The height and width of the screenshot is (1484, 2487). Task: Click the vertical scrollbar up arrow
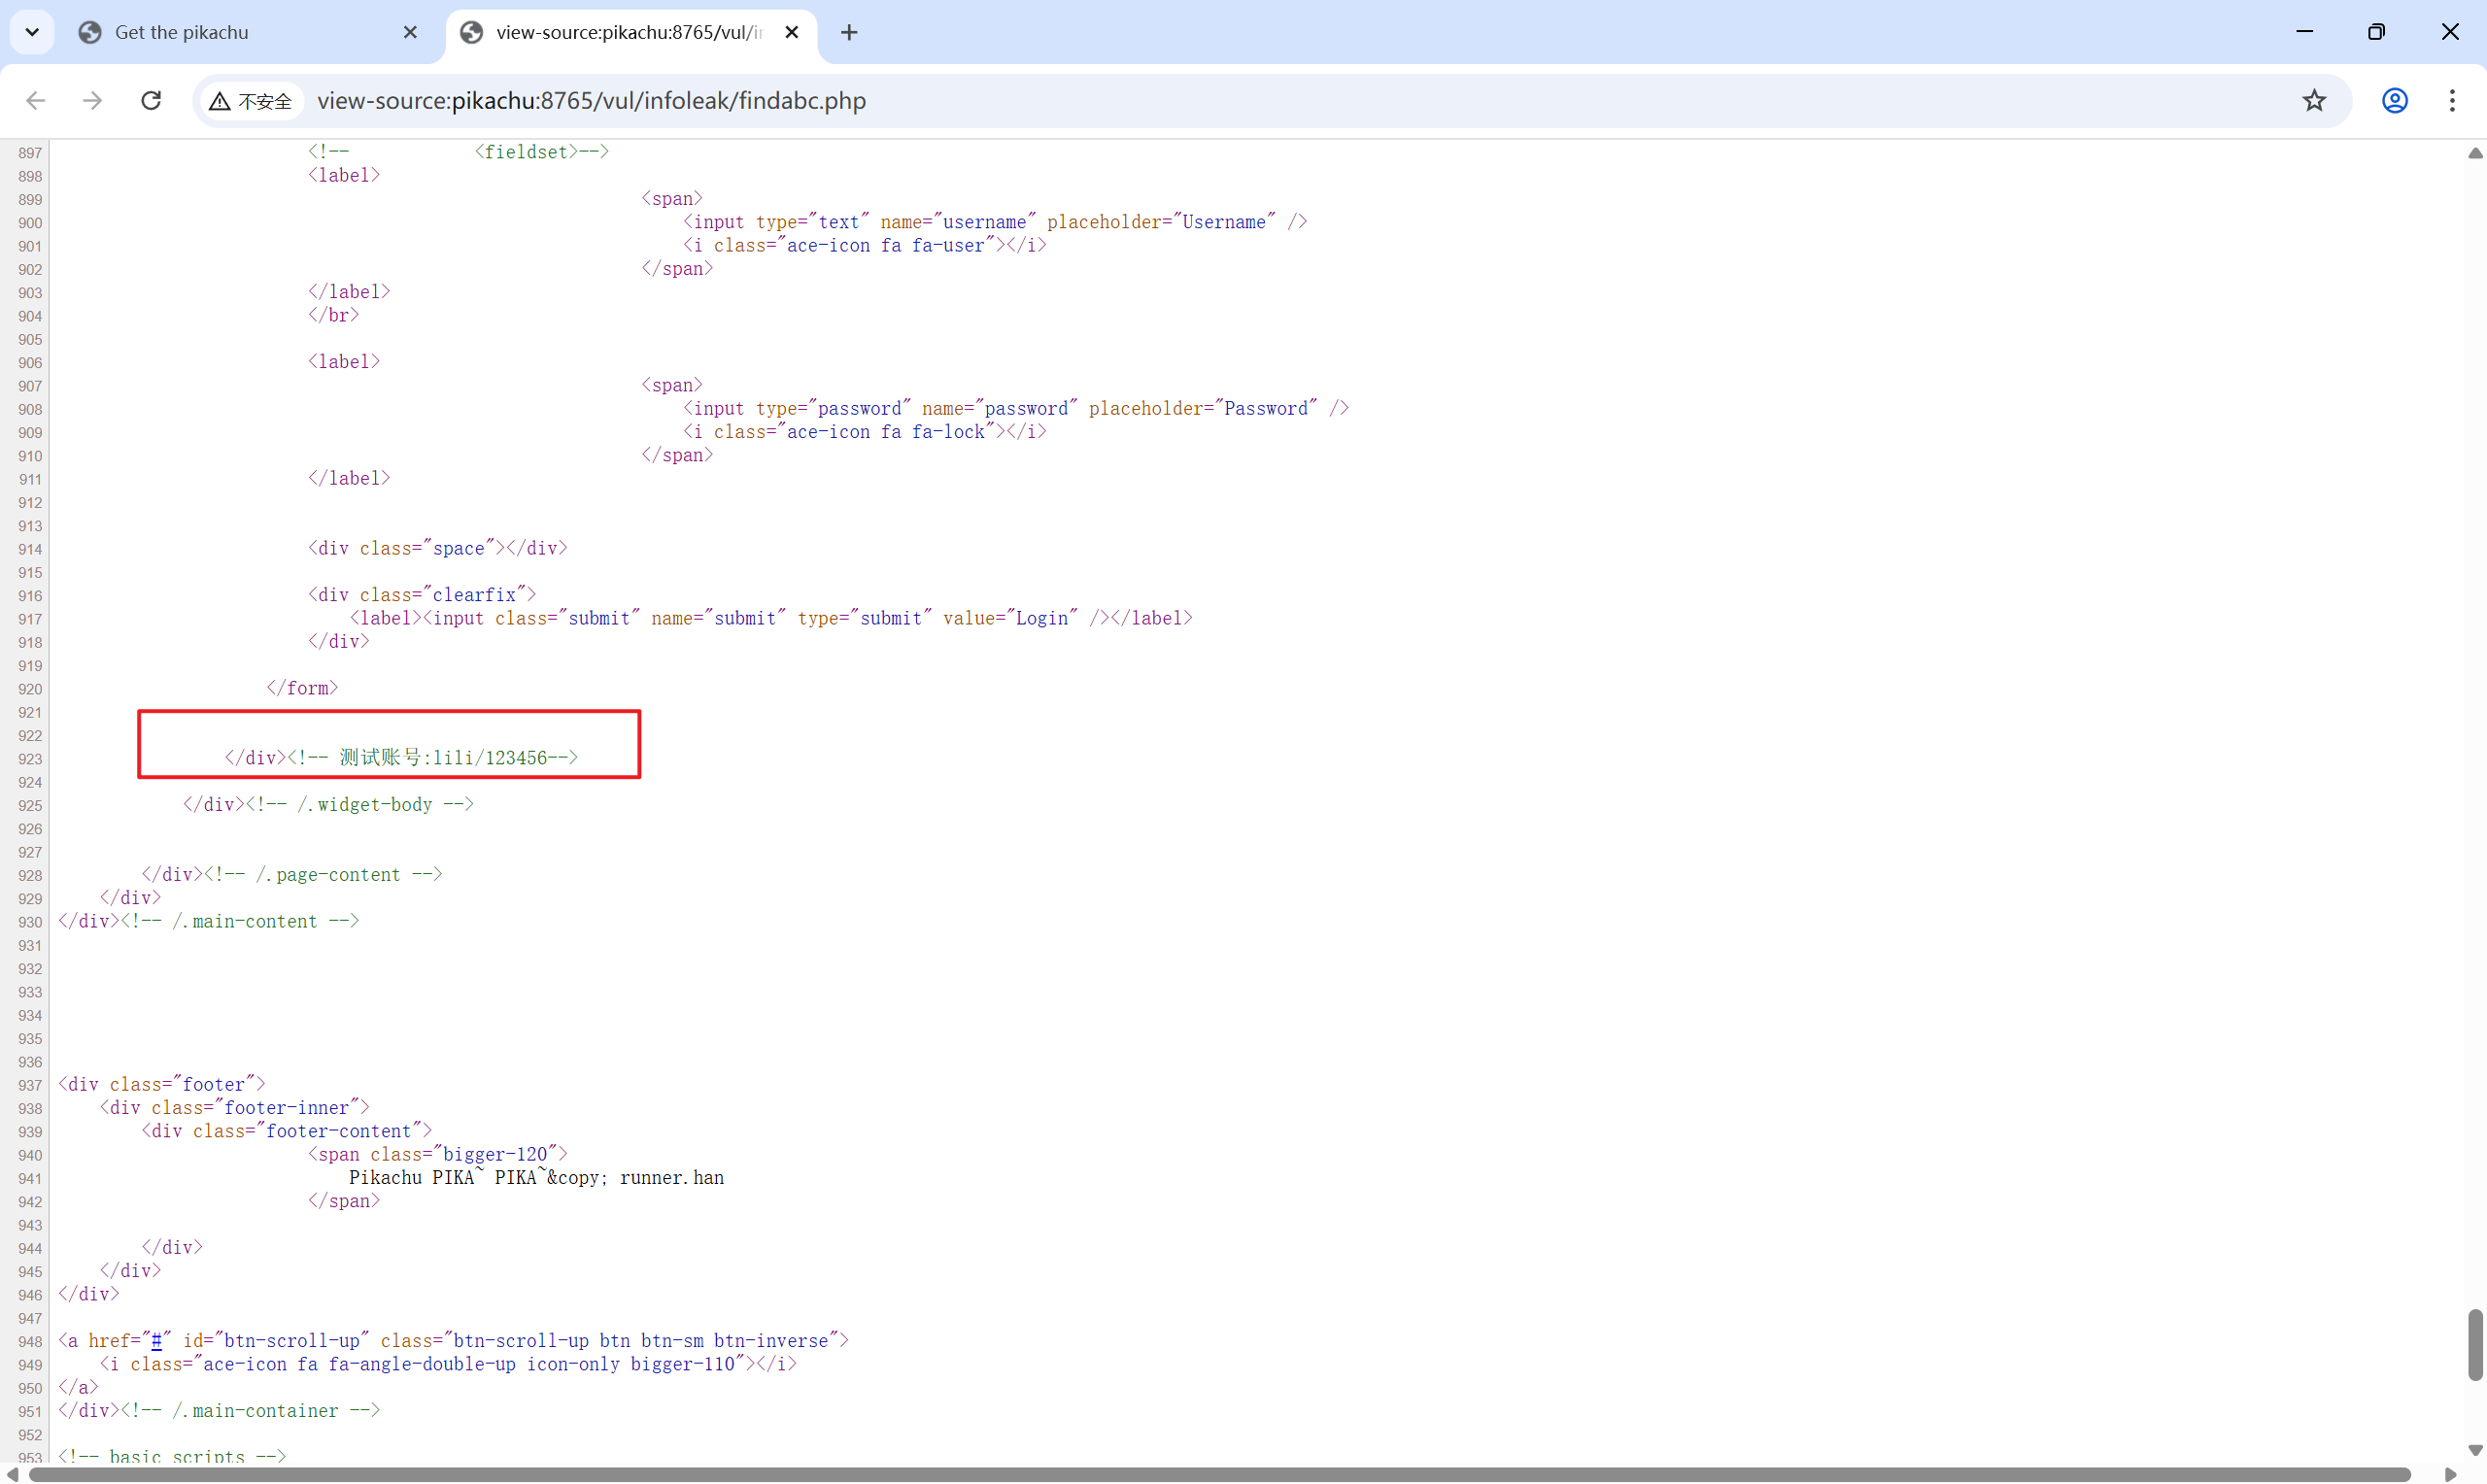click(x=2475, y=153)
